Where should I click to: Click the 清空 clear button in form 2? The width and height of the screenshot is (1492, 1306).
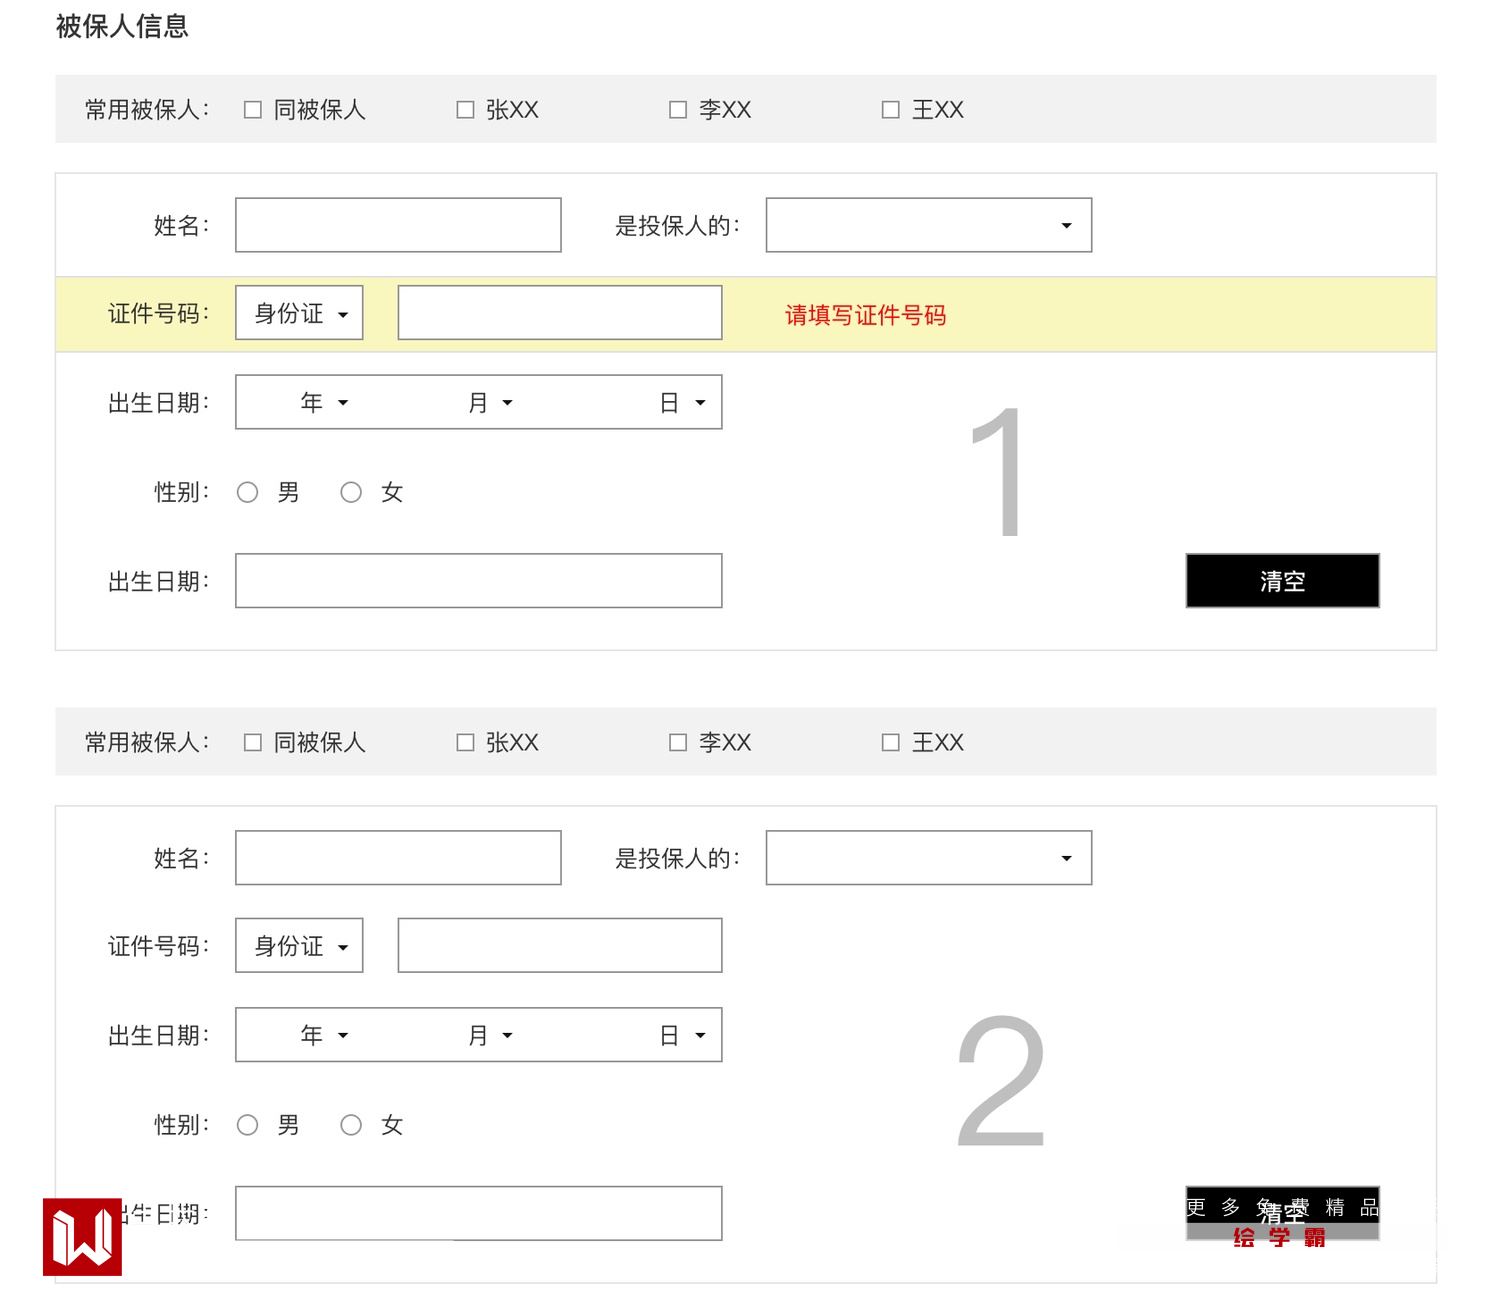[1282, 1213]
